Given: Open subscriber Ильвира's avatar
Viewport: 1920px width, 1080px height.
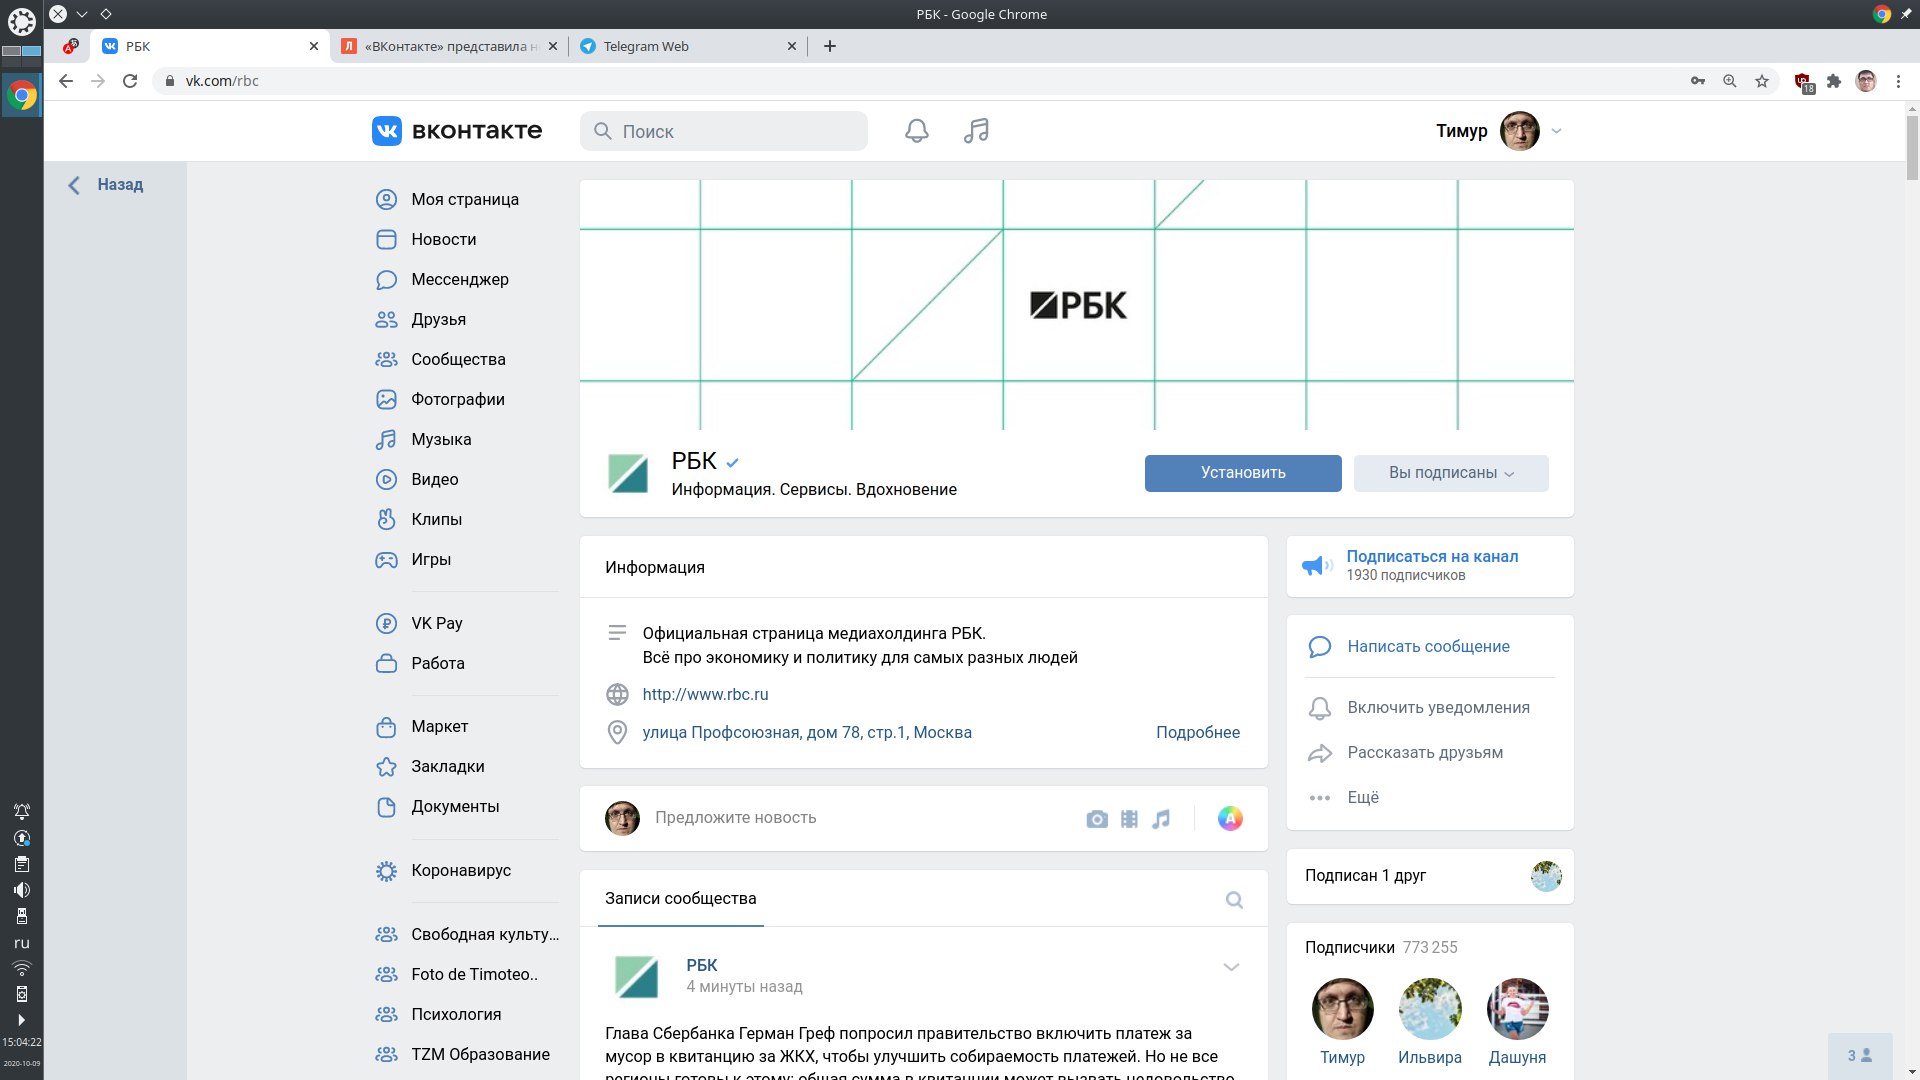Looking at the screenshot, I should click(x=1430, y=1009).
